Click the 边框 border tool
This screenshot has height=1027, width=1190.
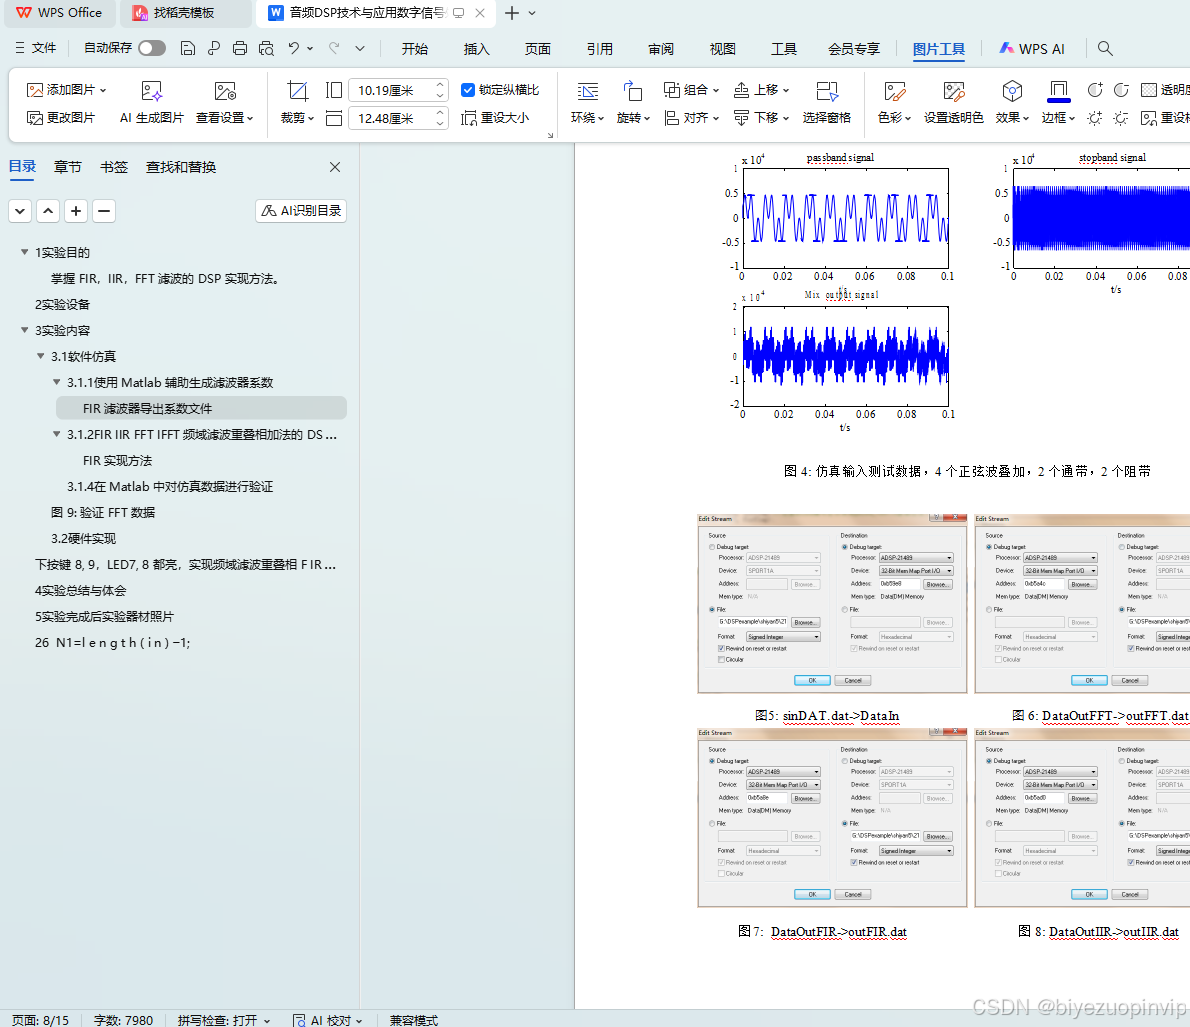[1058, 102]
